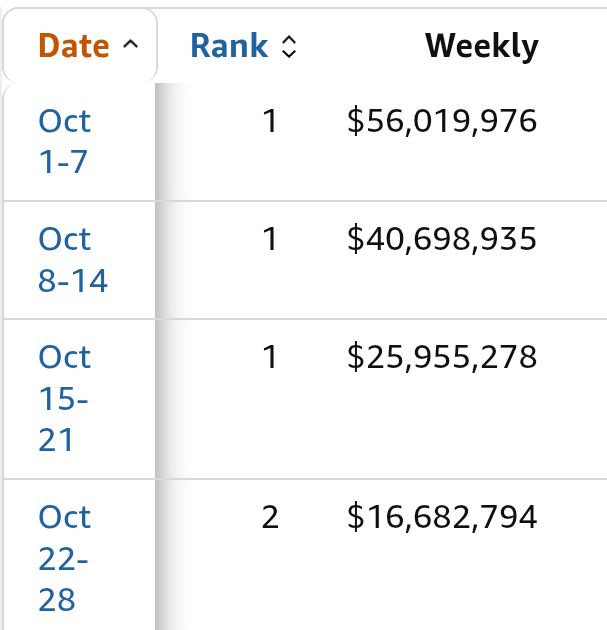The image size is (607, 630).
Task: Click the $56,019,976 weekly gross value
Action: (442, 121)
